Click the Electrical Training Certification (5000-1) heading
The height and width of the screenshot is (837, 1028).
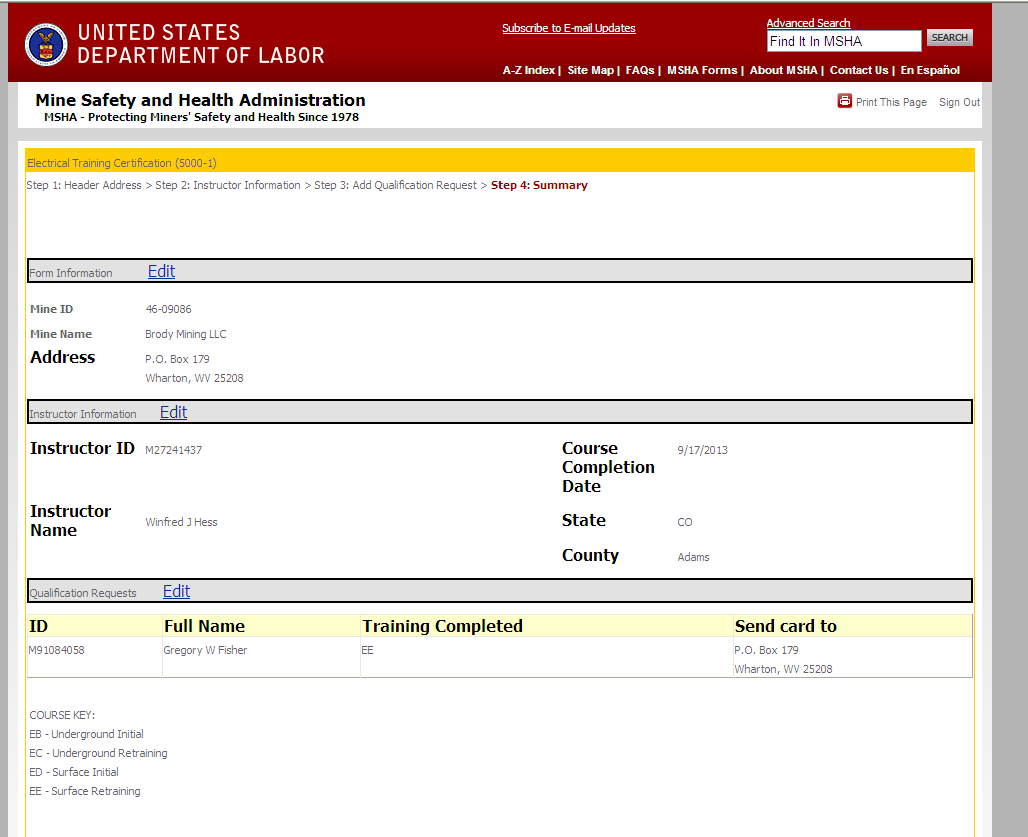(x=122, y=163)
